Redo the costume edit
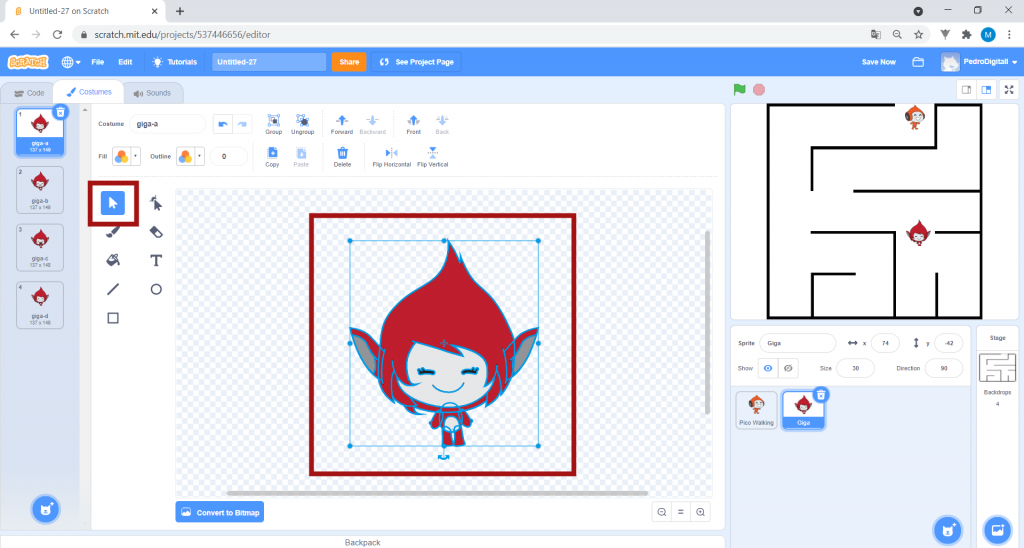 click(x=242, y=124)
